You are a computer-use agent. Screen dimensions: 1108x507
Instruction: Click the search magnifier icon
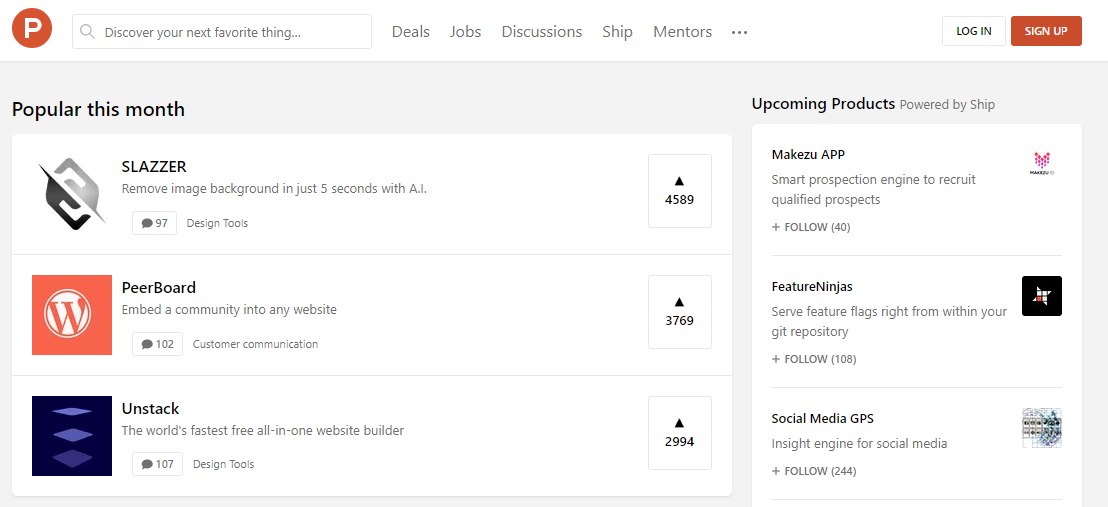pyautogui.click(x=88, y=32)
